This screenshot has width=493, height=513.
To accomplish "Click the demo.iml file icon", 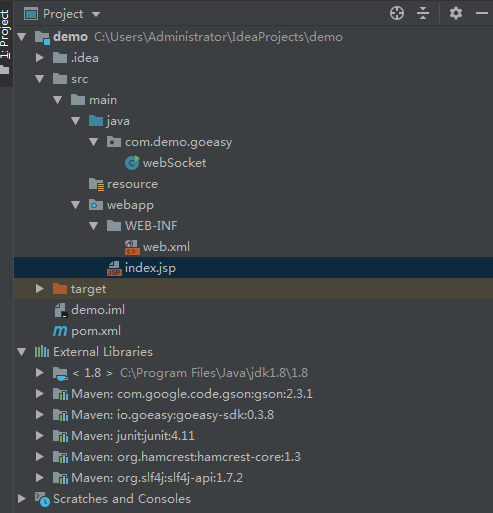I will tap(61, 310).
